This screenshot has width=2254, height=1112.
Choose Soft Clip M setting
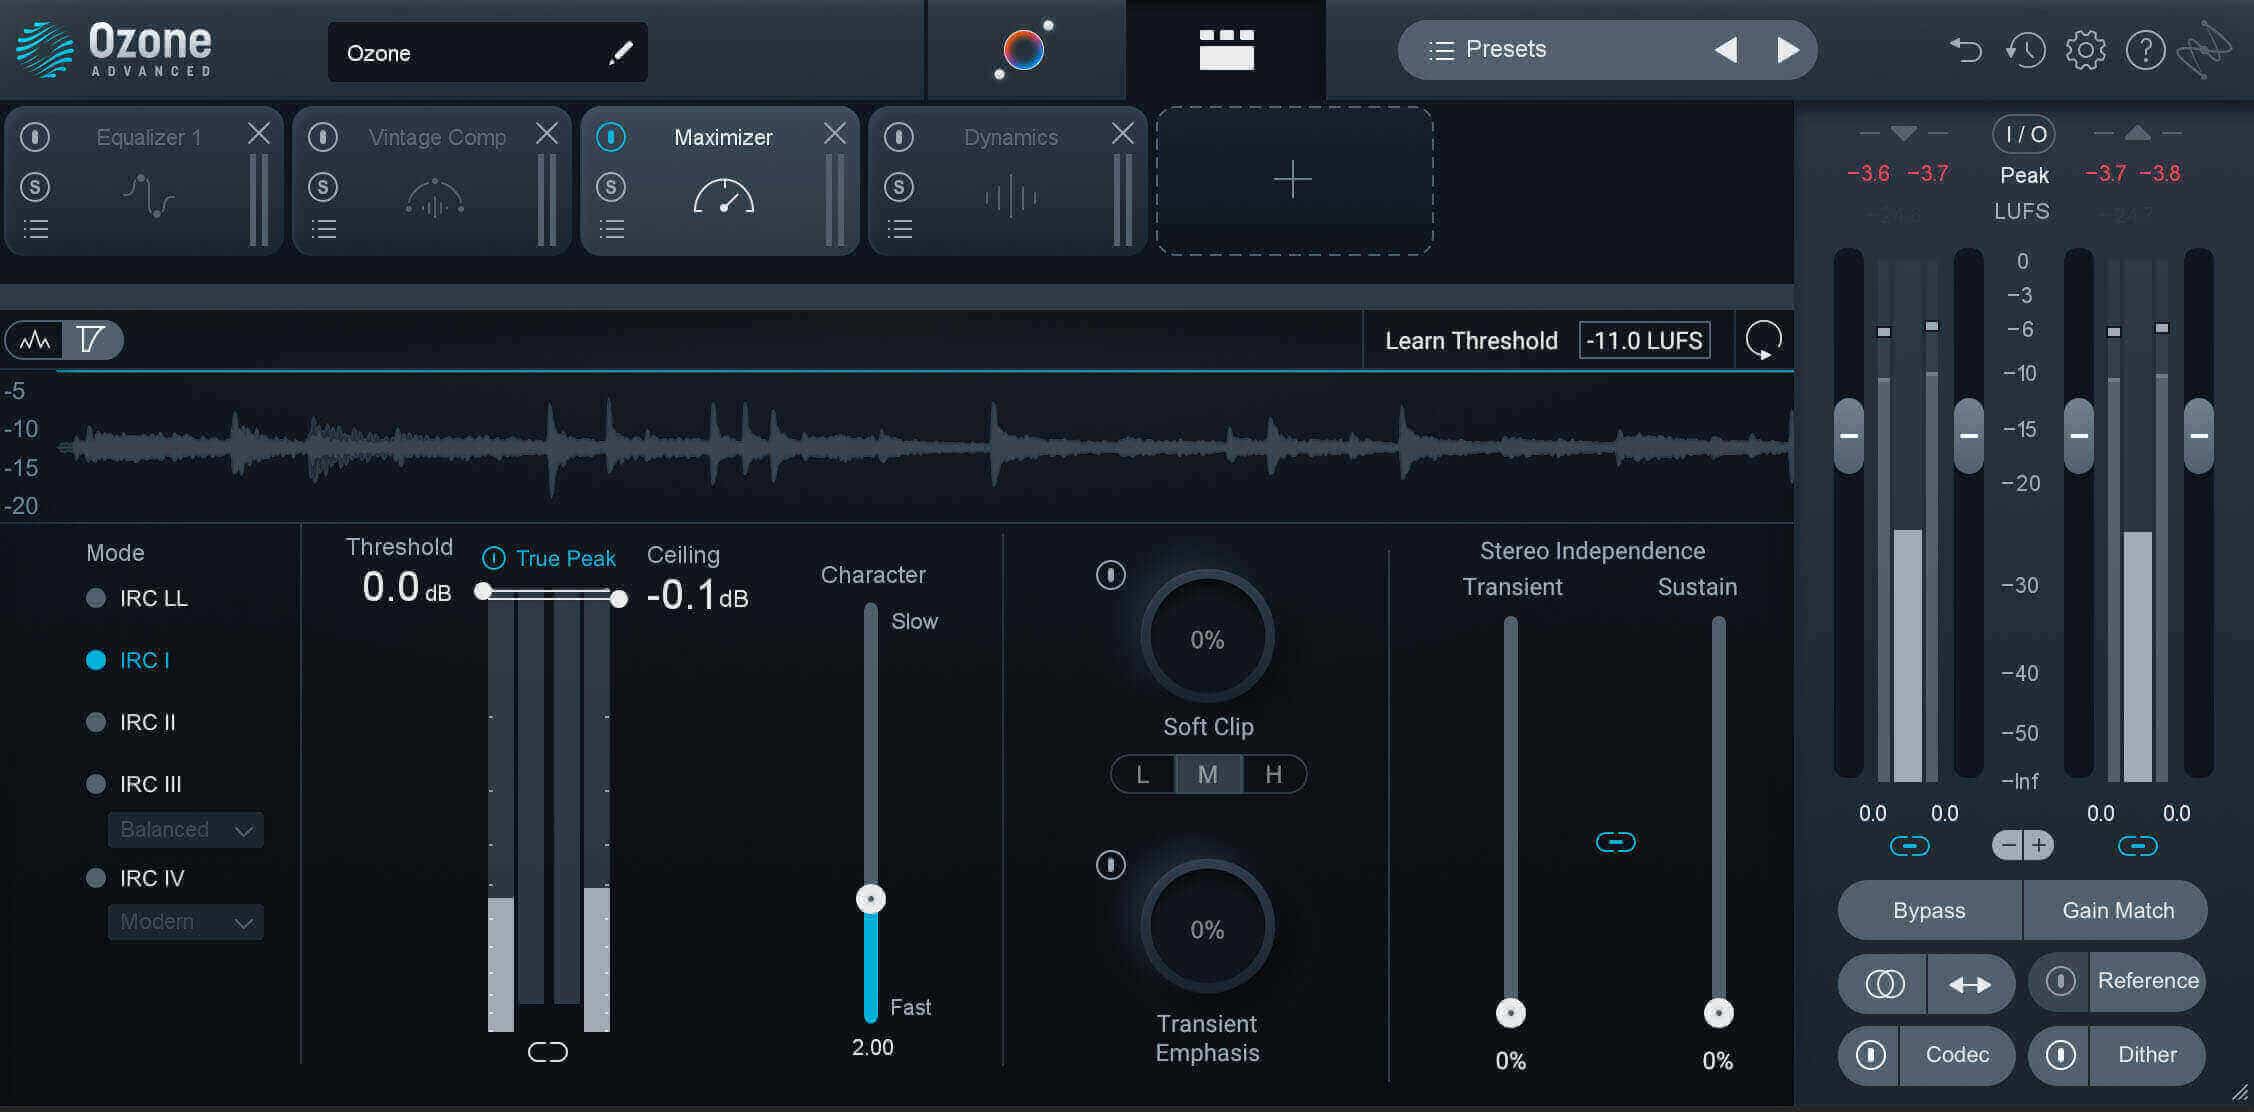(x=1208, y=774)
